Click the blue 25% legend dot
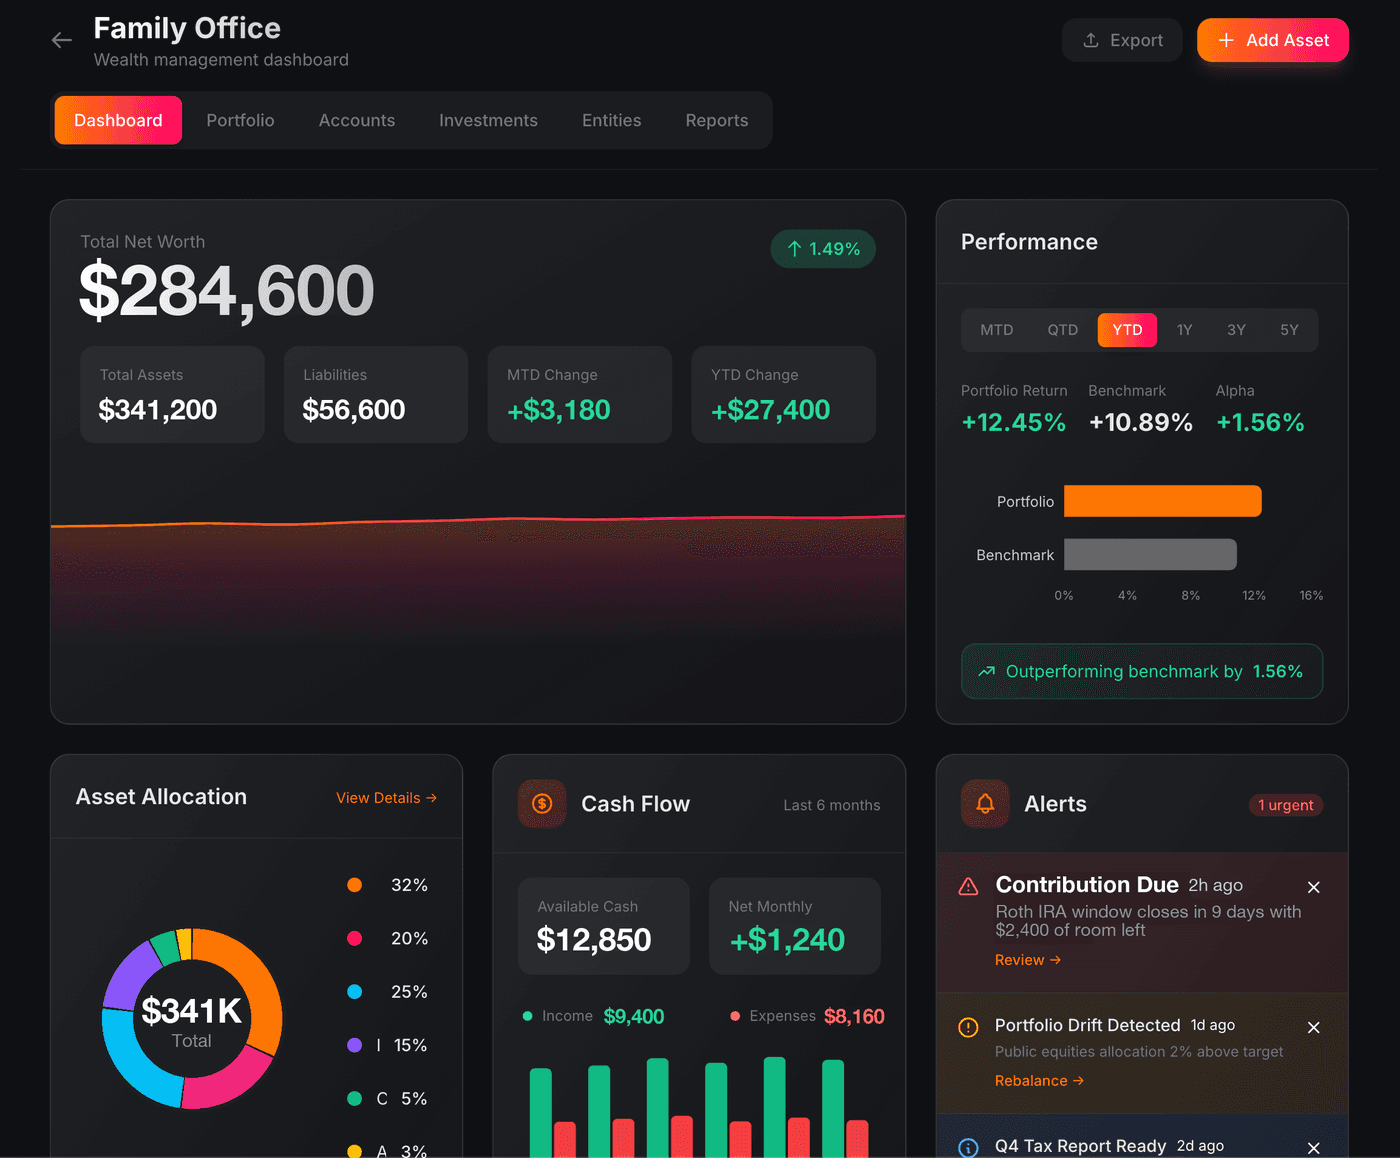Viewport: 1400px width, 1158px height. coord(354,992)
